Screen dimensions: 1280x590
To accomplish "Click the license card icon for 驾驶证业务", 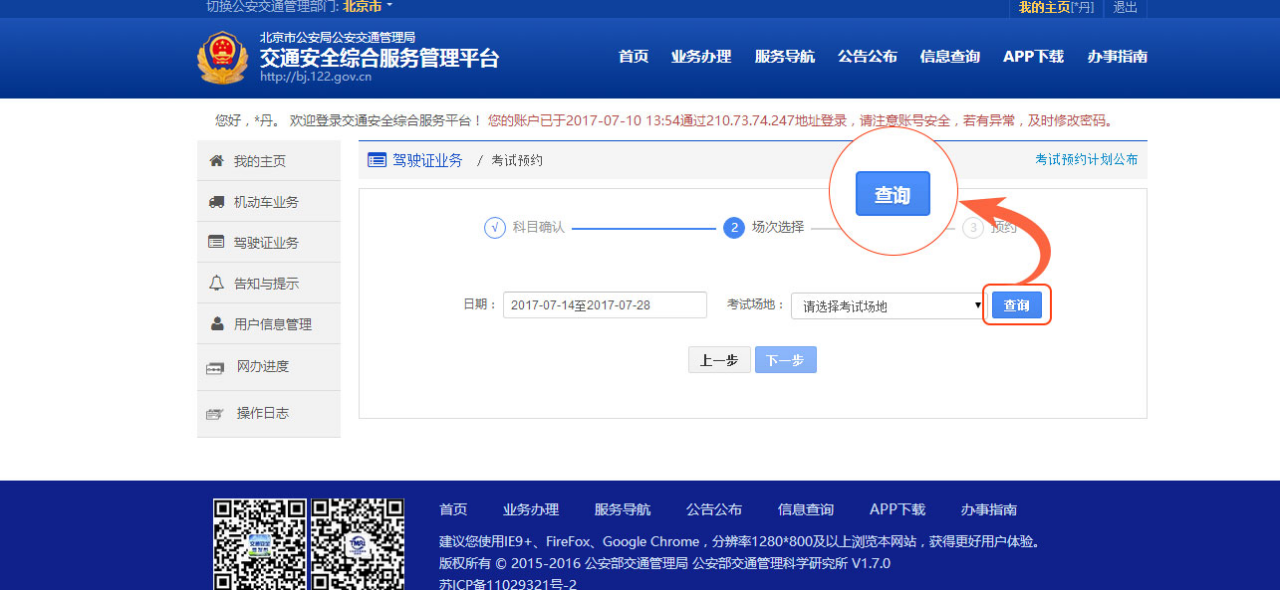I will click(216, 242).
